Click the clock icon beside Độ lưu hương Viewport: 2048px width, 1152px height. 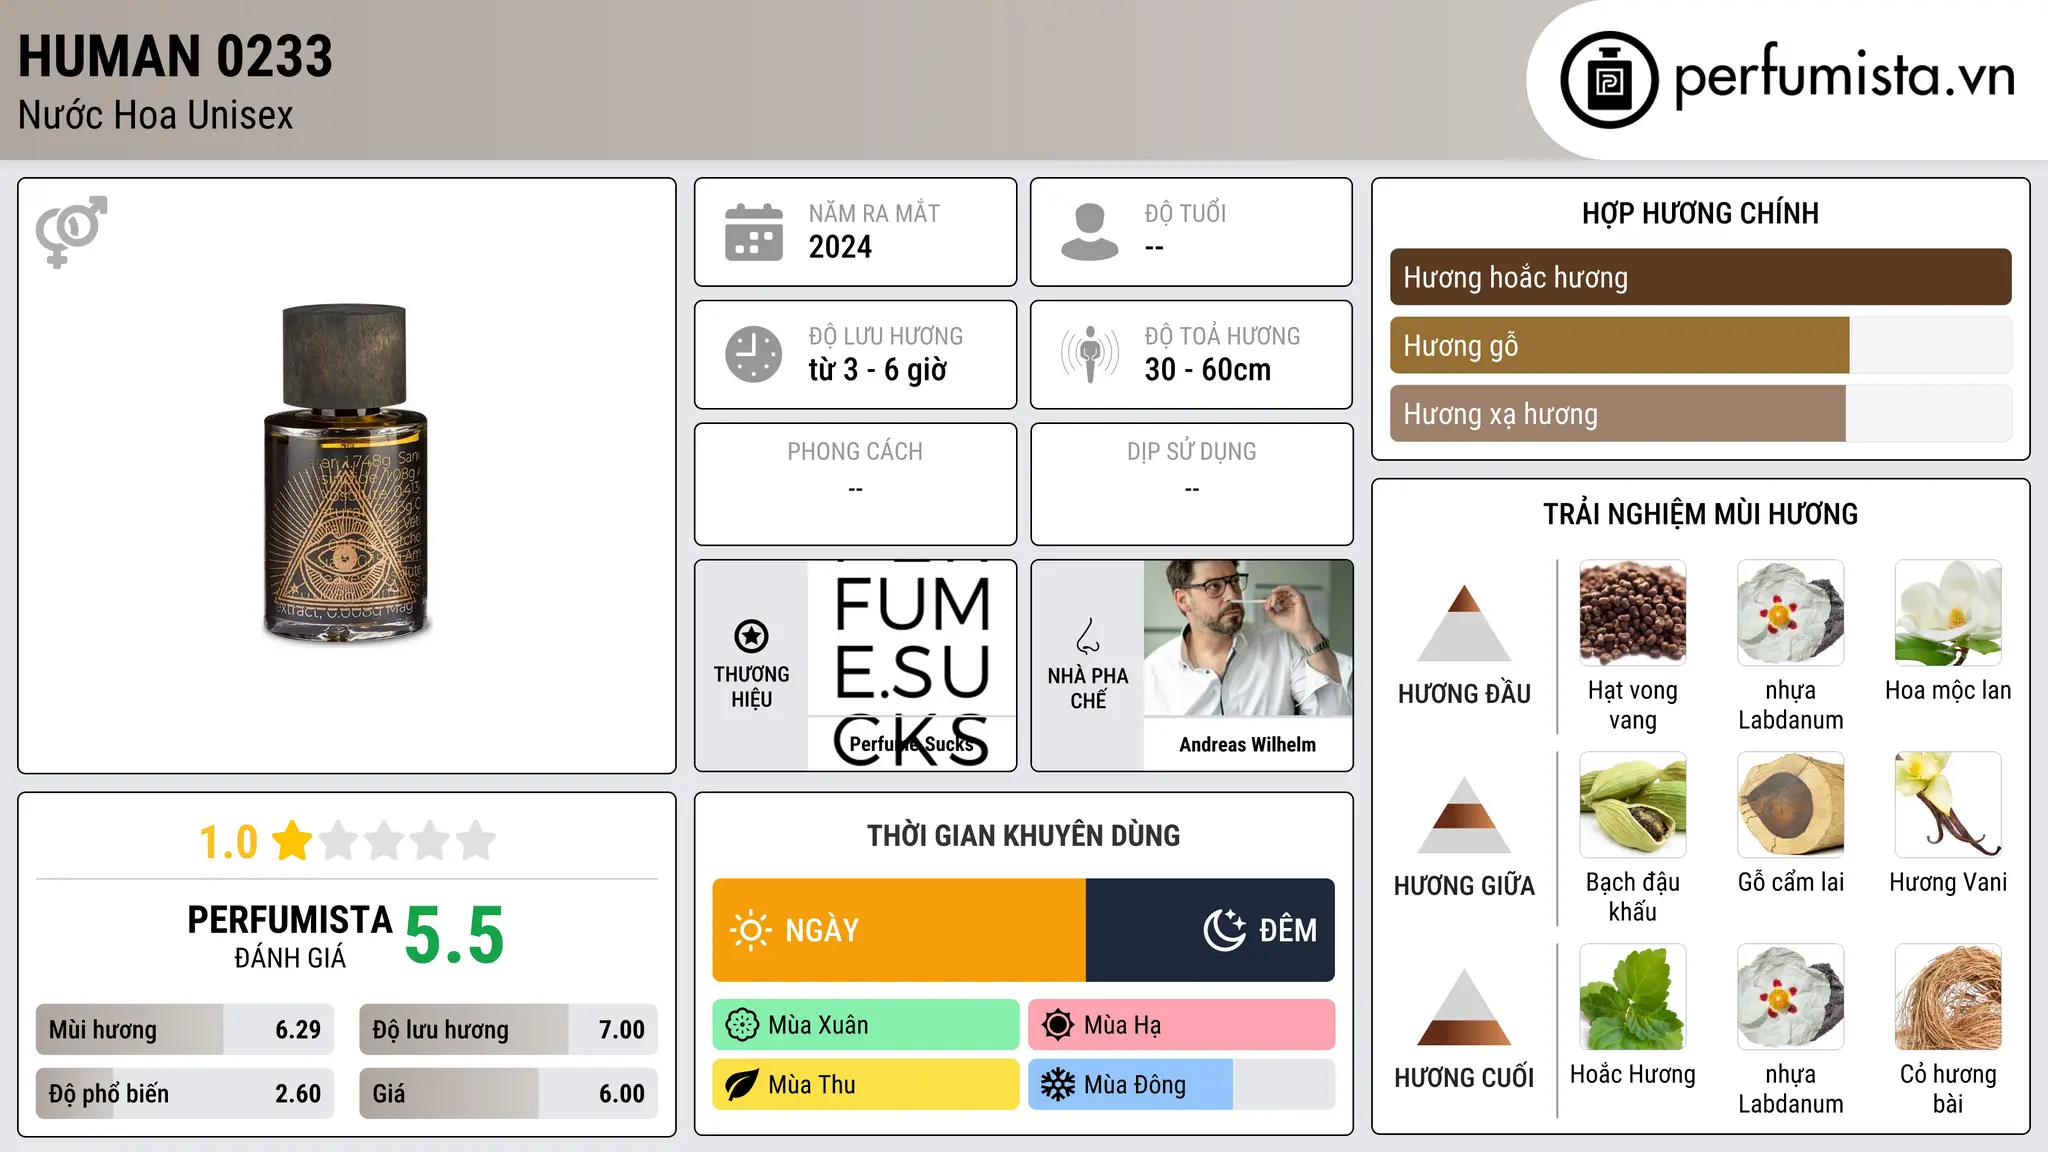(754, 354)
